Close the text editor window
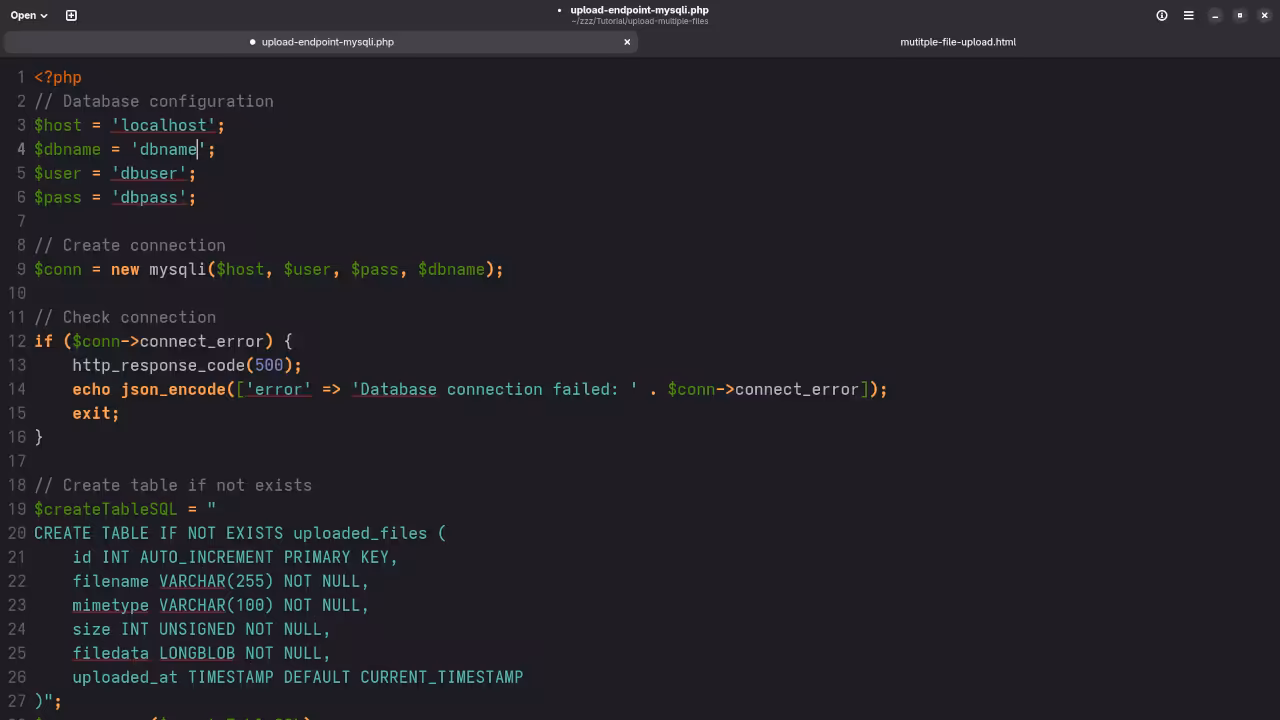This screenshot has width=1280, height=720. coord(1264,15)
